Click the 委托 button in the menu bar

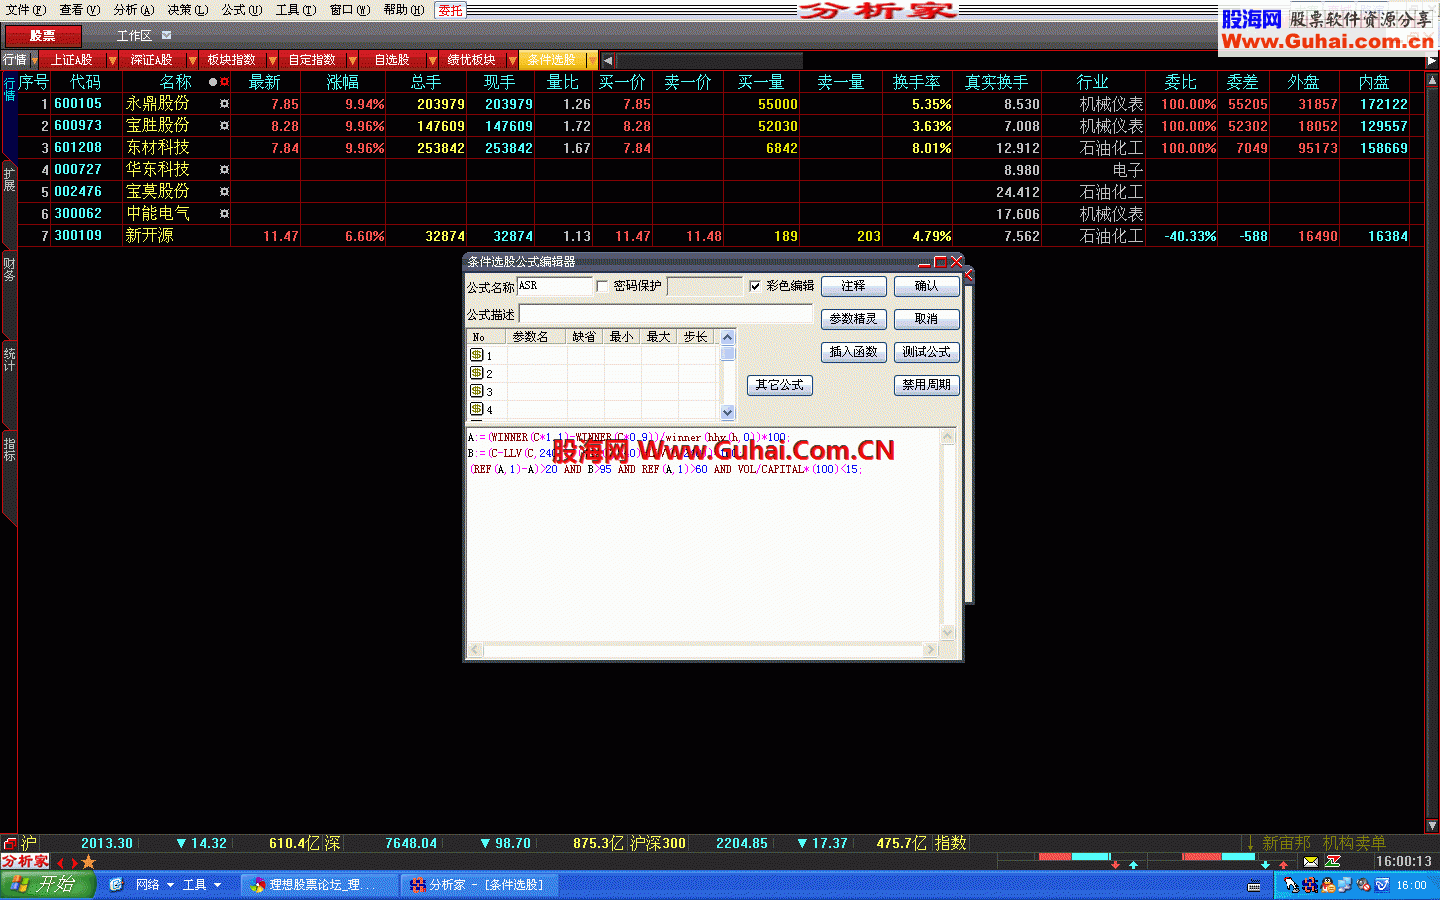pos(451,10)
